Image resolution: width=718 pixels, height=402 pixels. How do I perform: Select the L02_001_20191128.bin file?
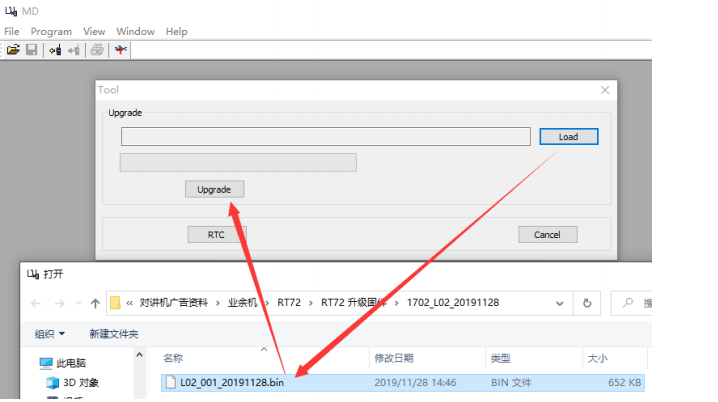[x=231, y=382]
